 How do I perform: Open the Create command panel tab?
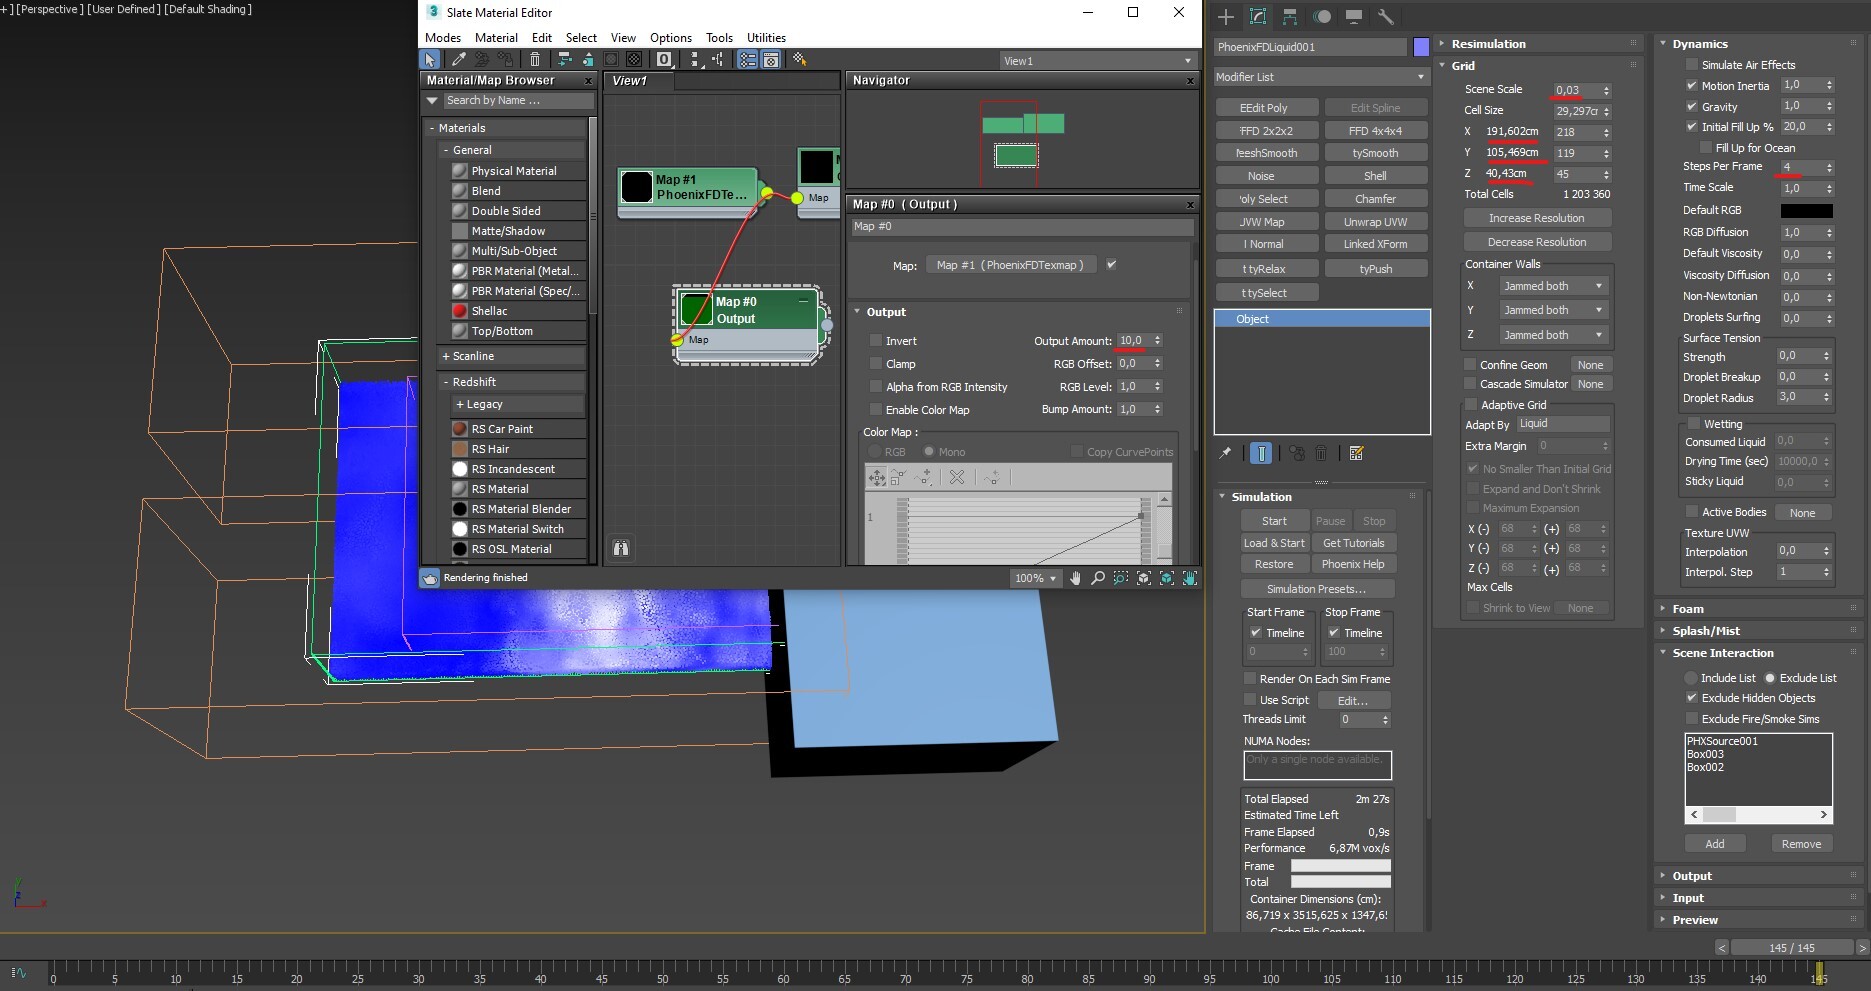coord(1226,17)
